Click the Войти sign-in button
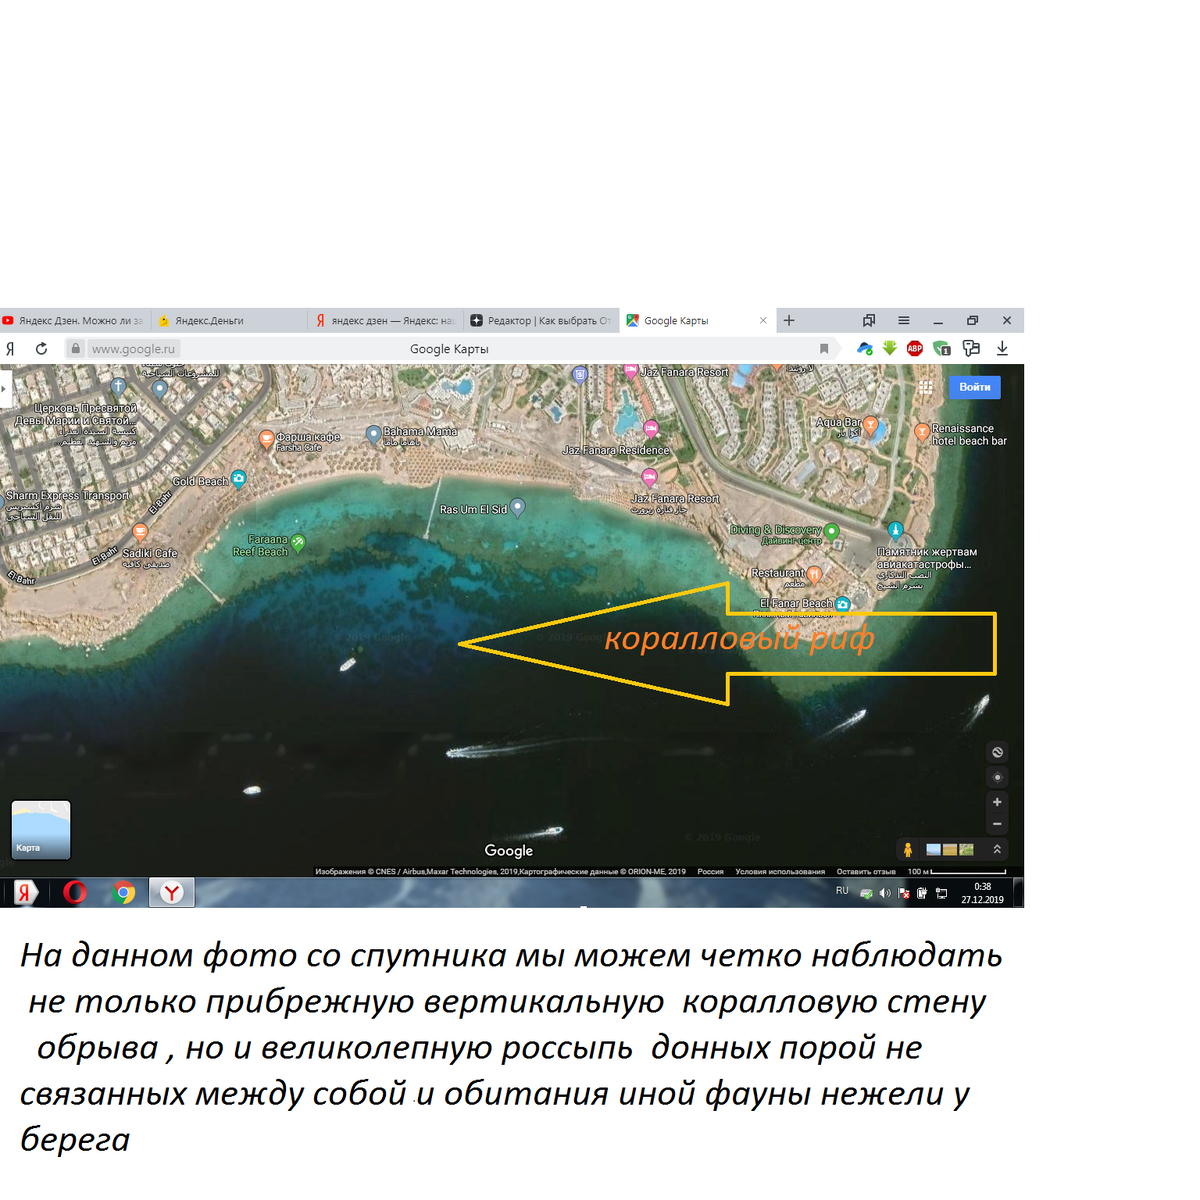The height and width of the screenshot is (1200, 1200). click(975, 387)
